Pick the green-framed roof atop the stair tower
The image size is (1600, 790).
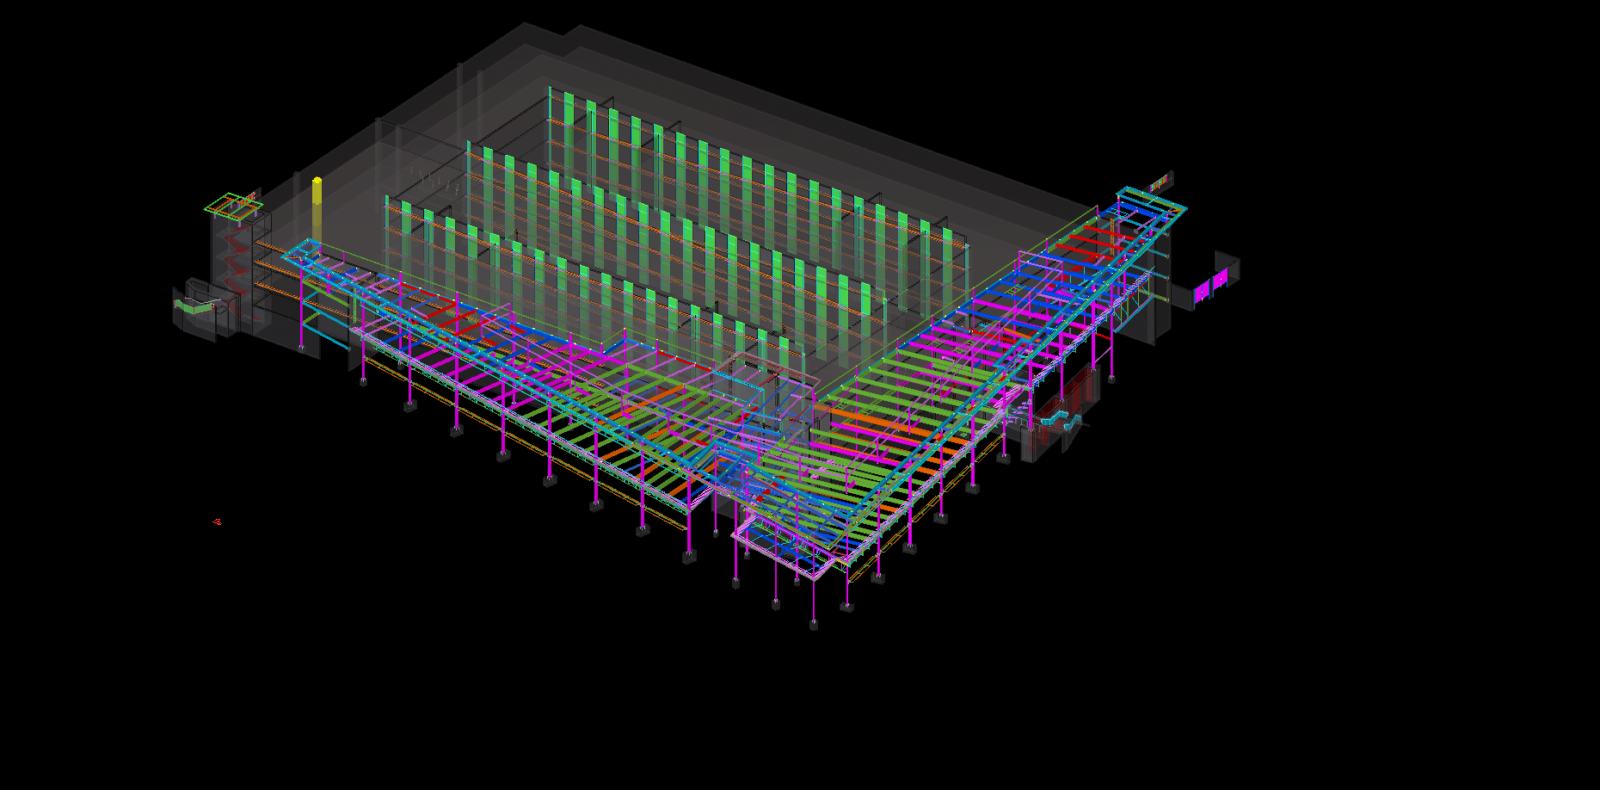(234, 207)
